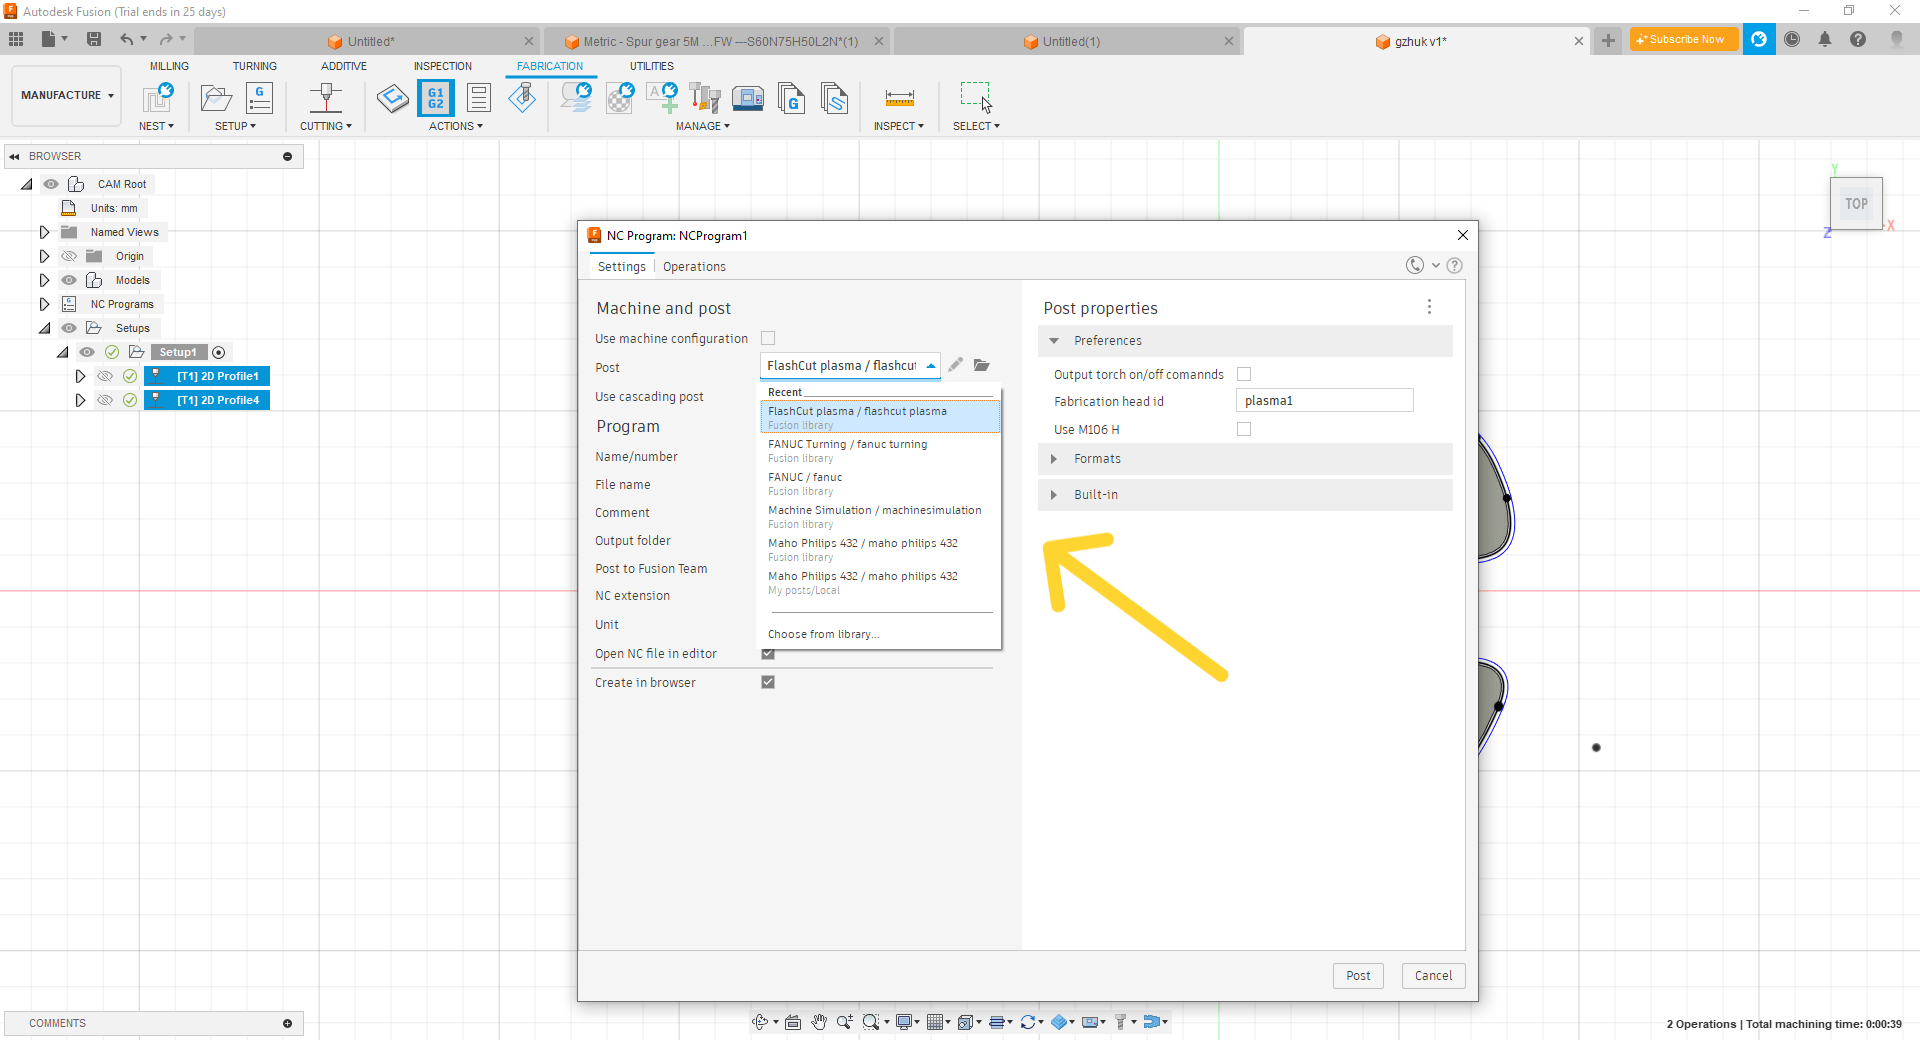The image size is (1920, 1040).
Task: Open the Post Library G icon
Action: [791, 98]
